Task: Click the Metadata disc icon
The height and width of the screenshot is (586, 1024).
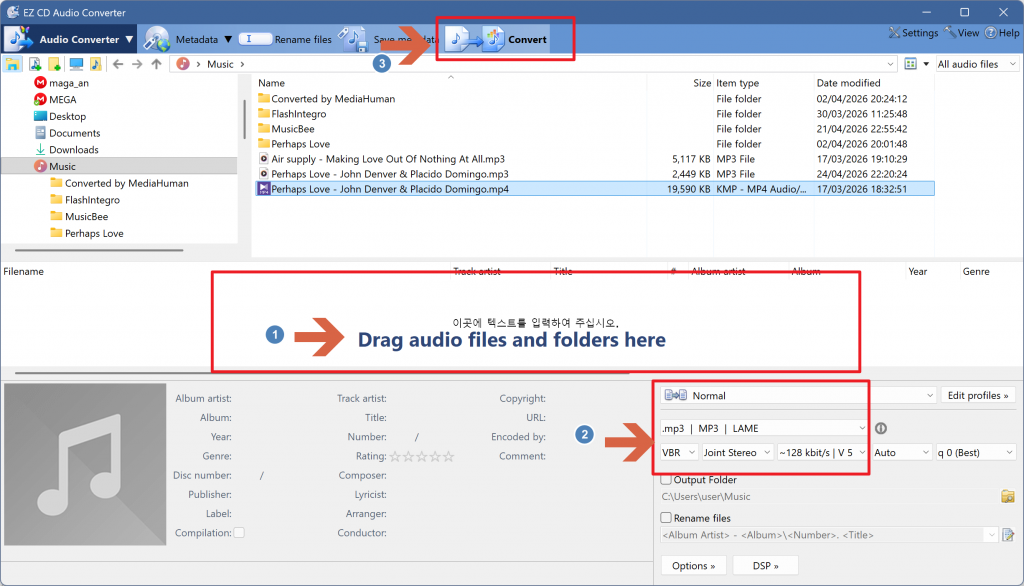Action: 157,39
